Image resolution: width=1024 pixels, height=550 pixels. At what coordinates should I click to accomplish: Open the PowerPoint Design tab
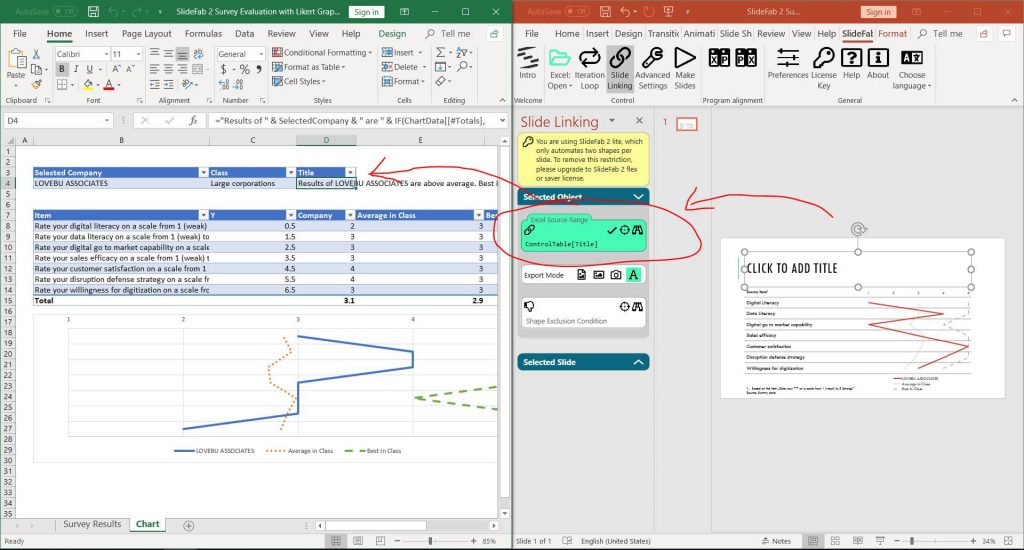click(x=628, y=33)
